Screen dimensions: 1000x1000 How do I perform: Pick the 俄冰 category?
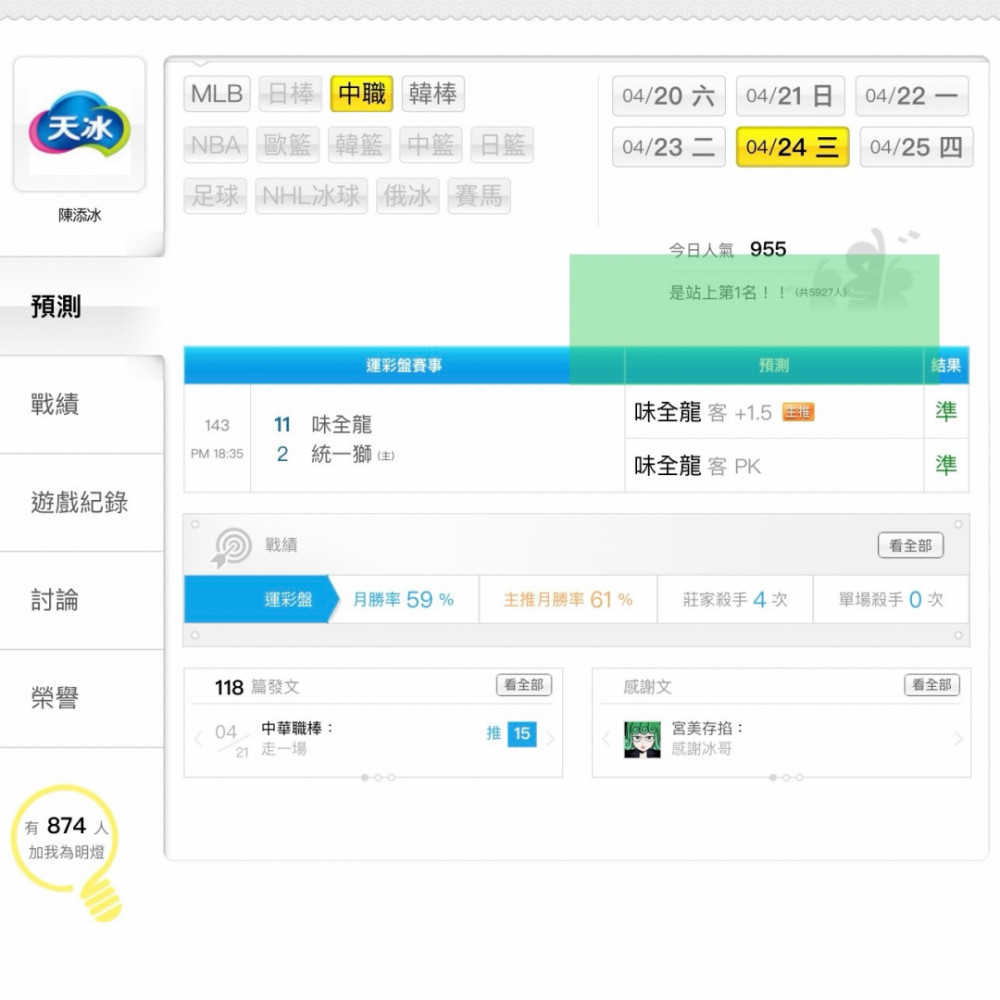408,196
